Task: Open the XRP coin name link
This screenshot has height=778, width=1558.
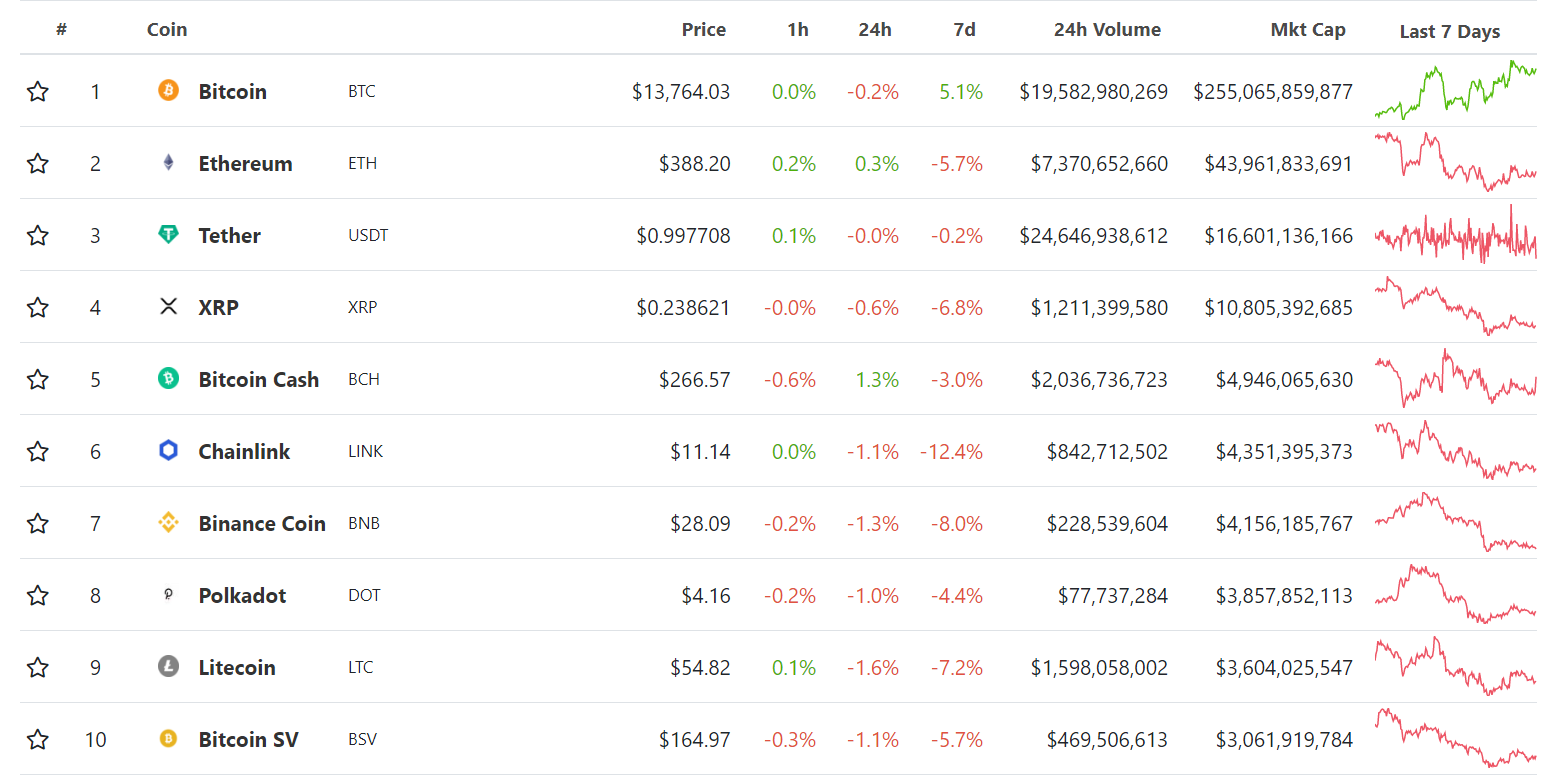Action: 219,308
